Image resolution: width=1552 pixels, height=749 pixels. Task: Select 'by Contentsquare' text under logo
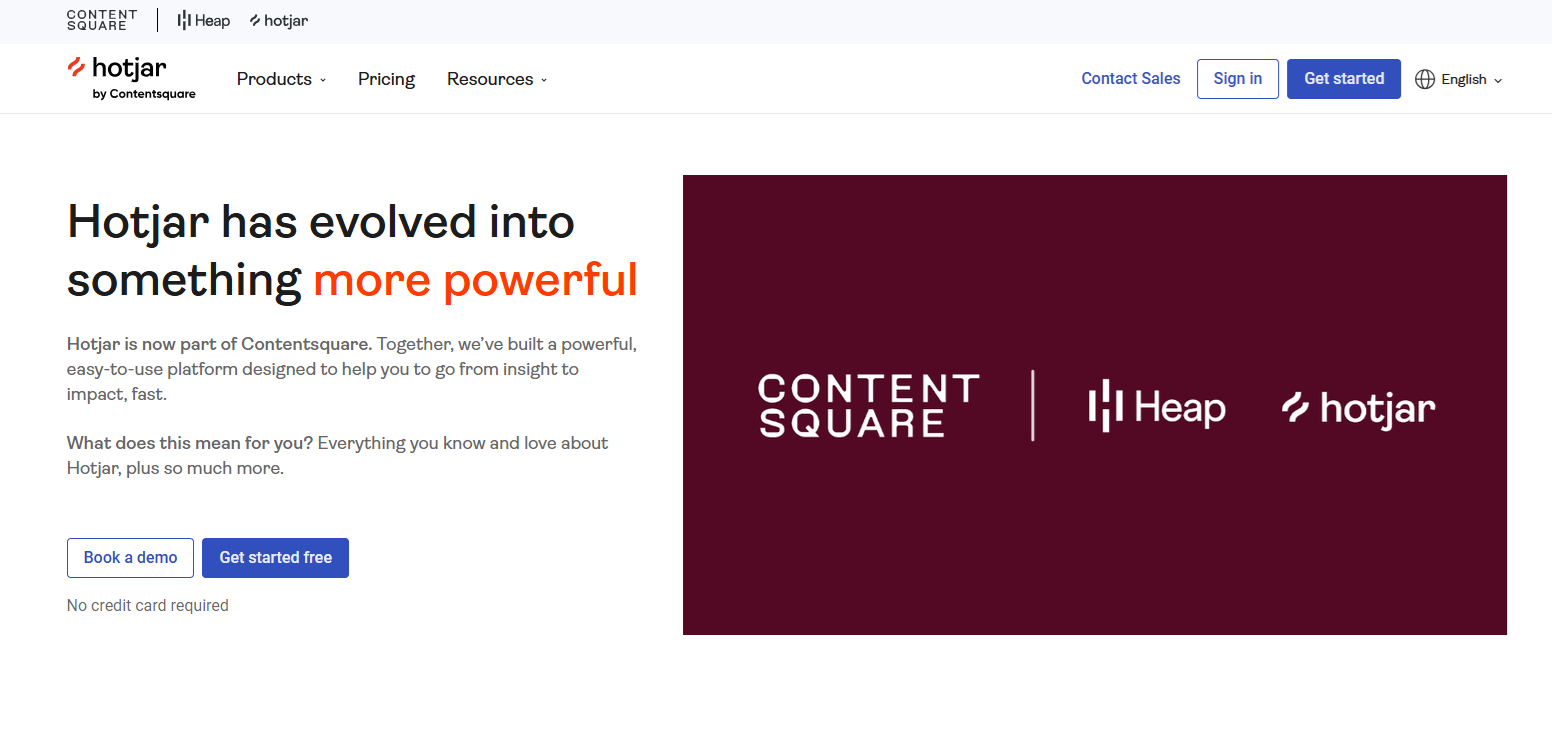click(x=144, y=94)
